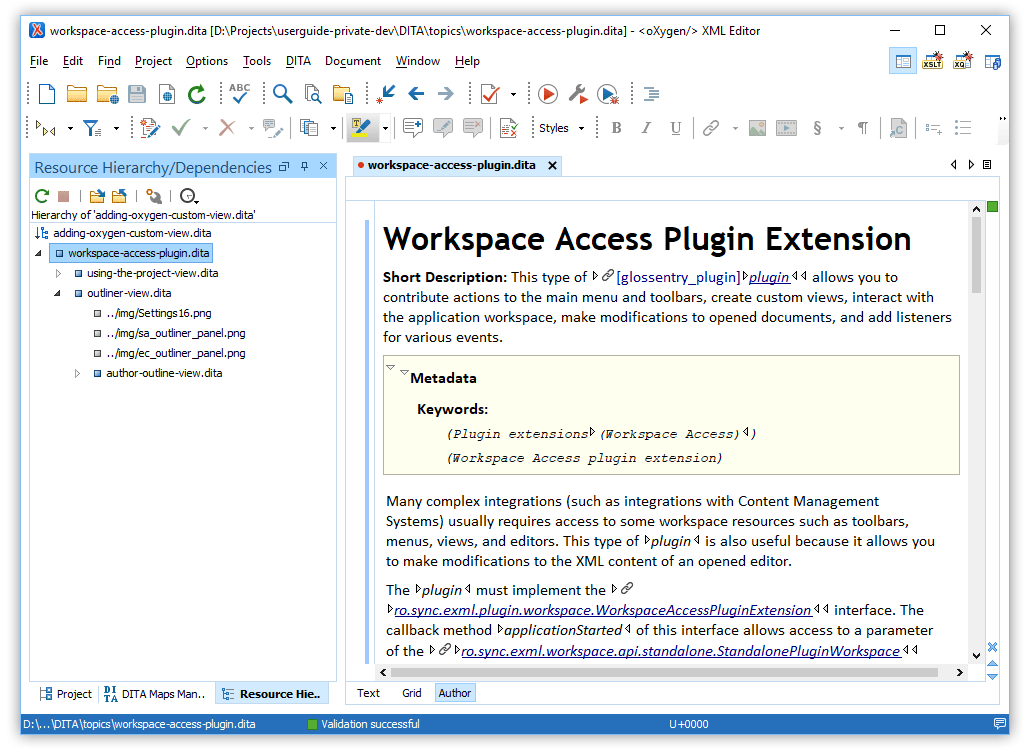Image resolution: width=1030 pixels, height=750 pixels.
Task: Switch to Grid editing mode tab
Action: click(412, 693)
